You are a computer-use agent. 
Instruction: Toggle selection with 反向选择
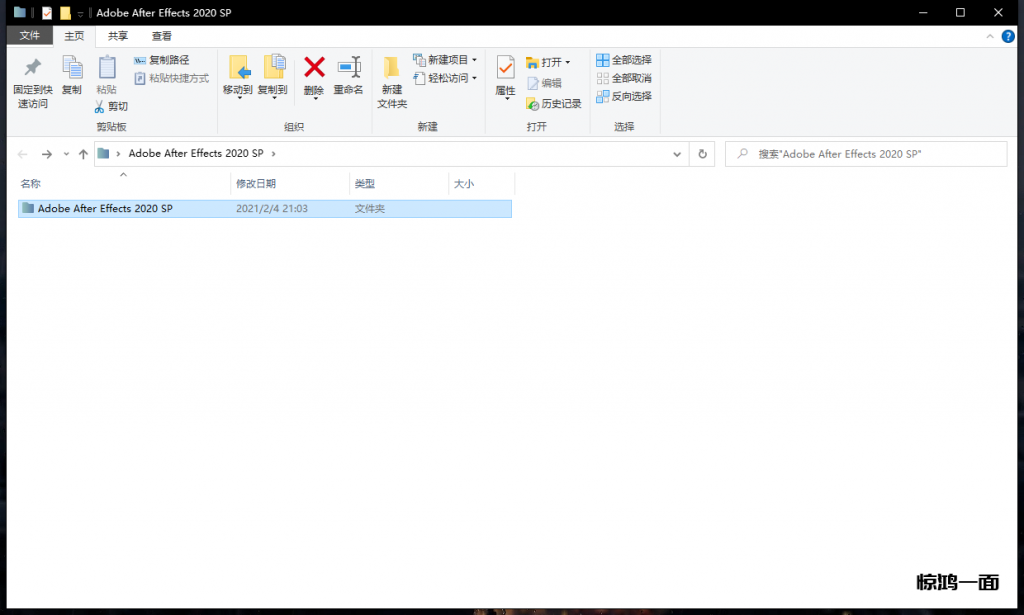[624, 96]
